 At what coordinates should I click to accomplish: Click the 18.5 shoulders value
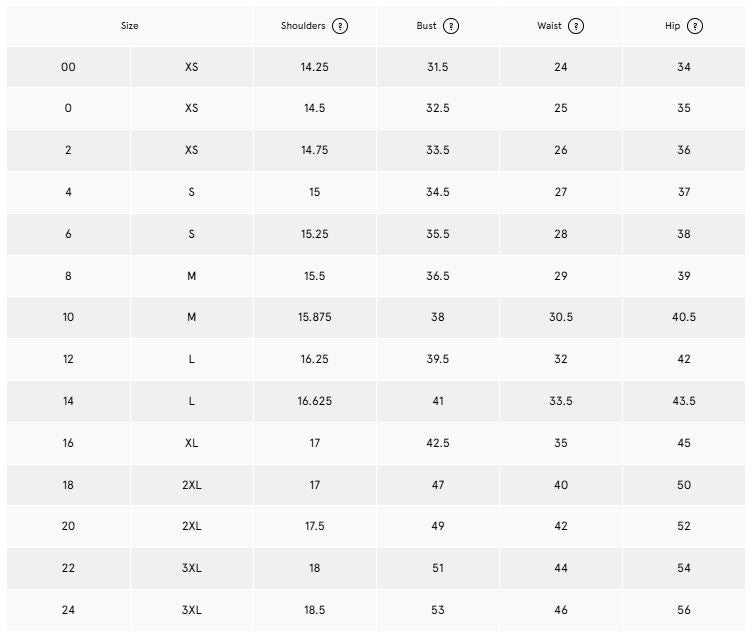(315, 610)
